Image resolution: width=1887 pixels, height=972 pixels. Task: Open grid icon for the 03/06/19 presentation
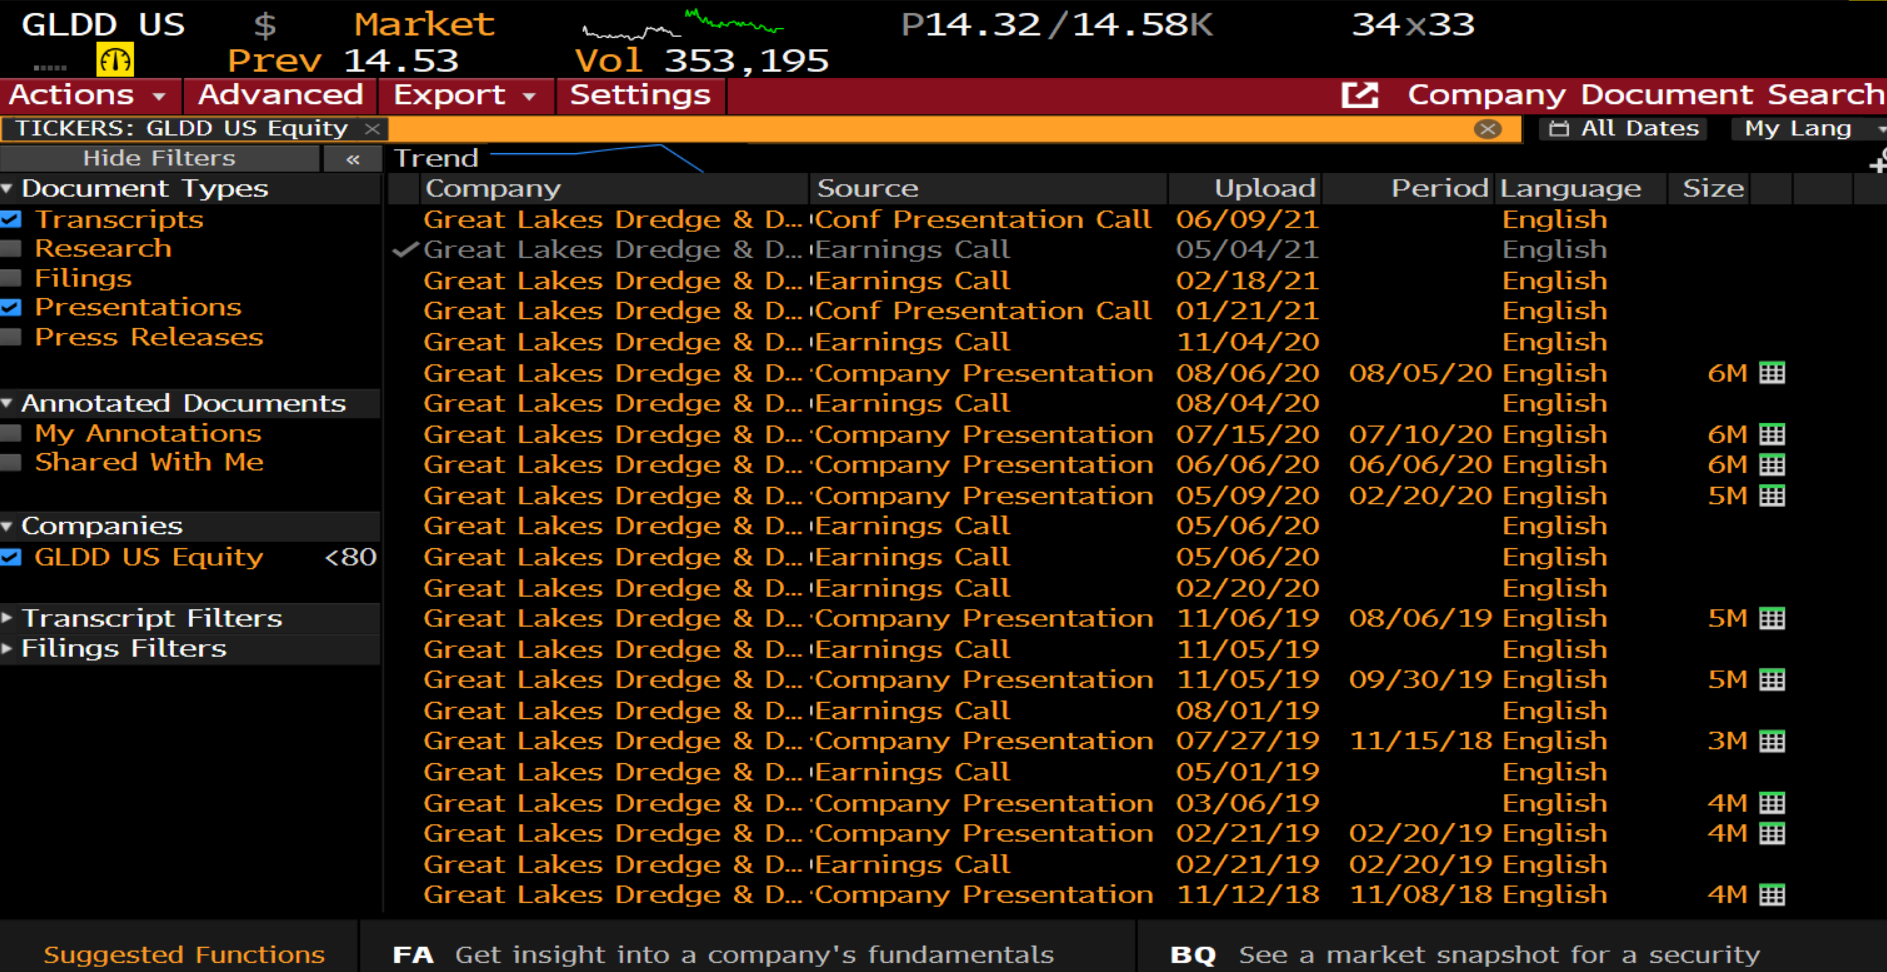click(x=1772, y=803)
